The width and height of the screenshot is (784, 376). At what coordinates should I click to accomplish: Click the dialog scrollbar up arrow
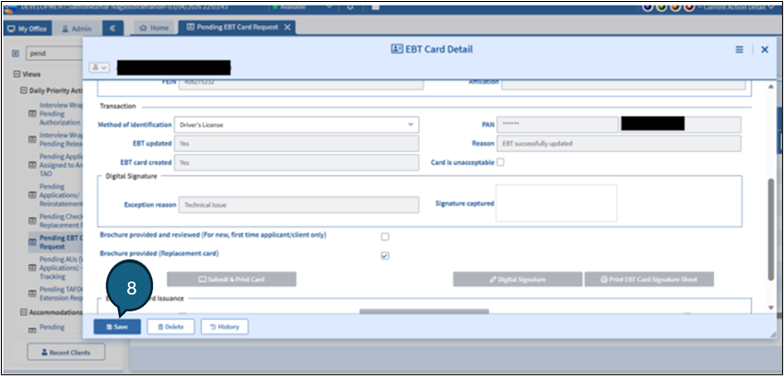click(771, 86)
